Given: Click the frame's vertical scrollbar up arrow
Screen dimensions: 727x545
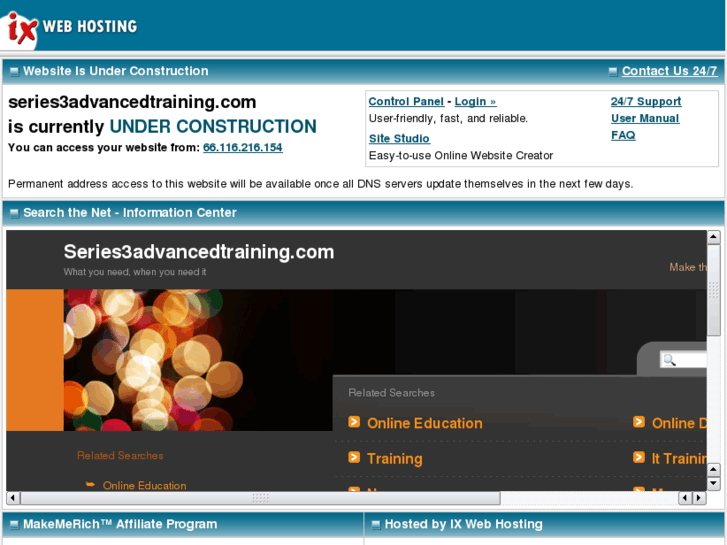Looking at the screenshot, I should [x=714, y=237].
